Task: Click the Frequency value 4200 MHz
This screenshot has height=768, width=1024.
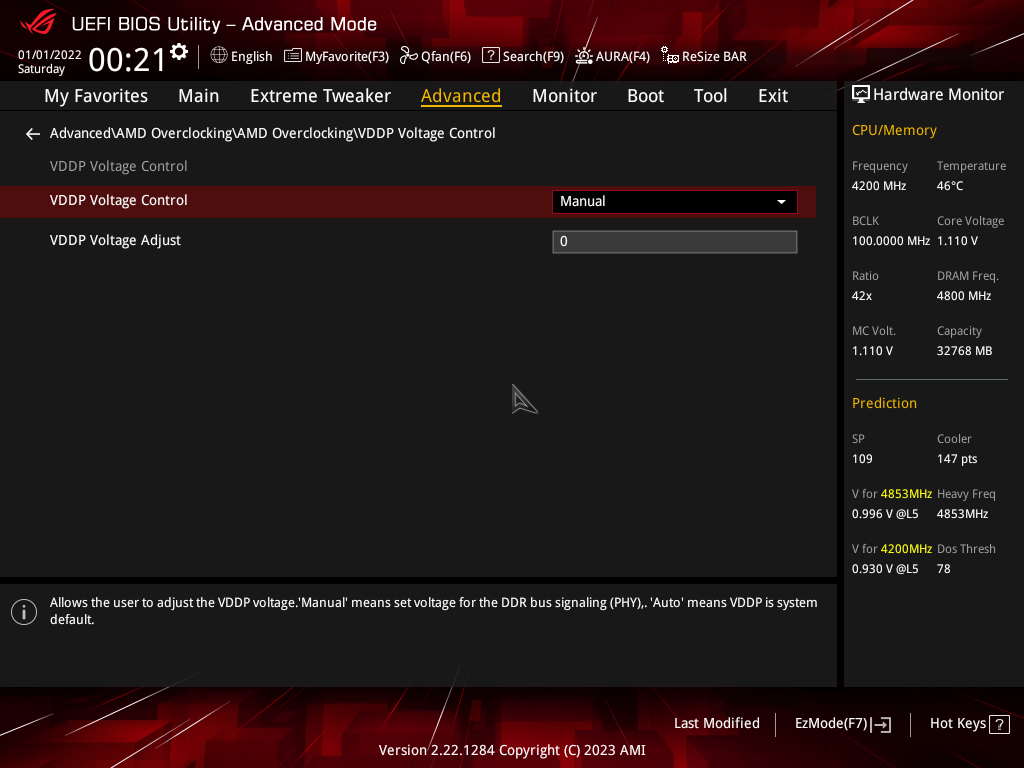Action: coord(878,186)
